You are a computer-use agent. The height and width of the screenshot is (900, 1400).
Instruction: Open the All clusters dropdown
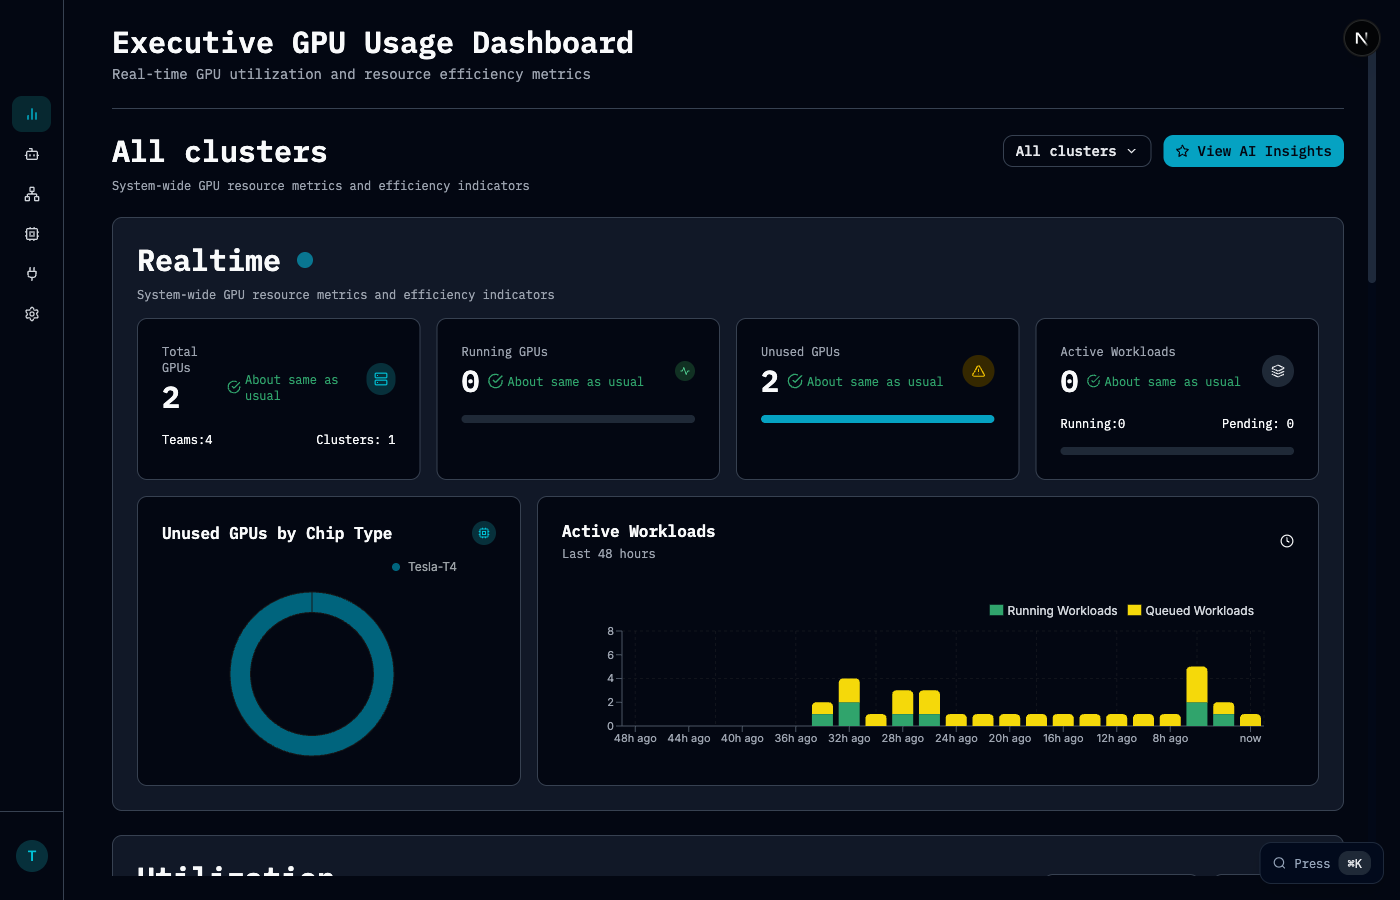[1077, 151]
